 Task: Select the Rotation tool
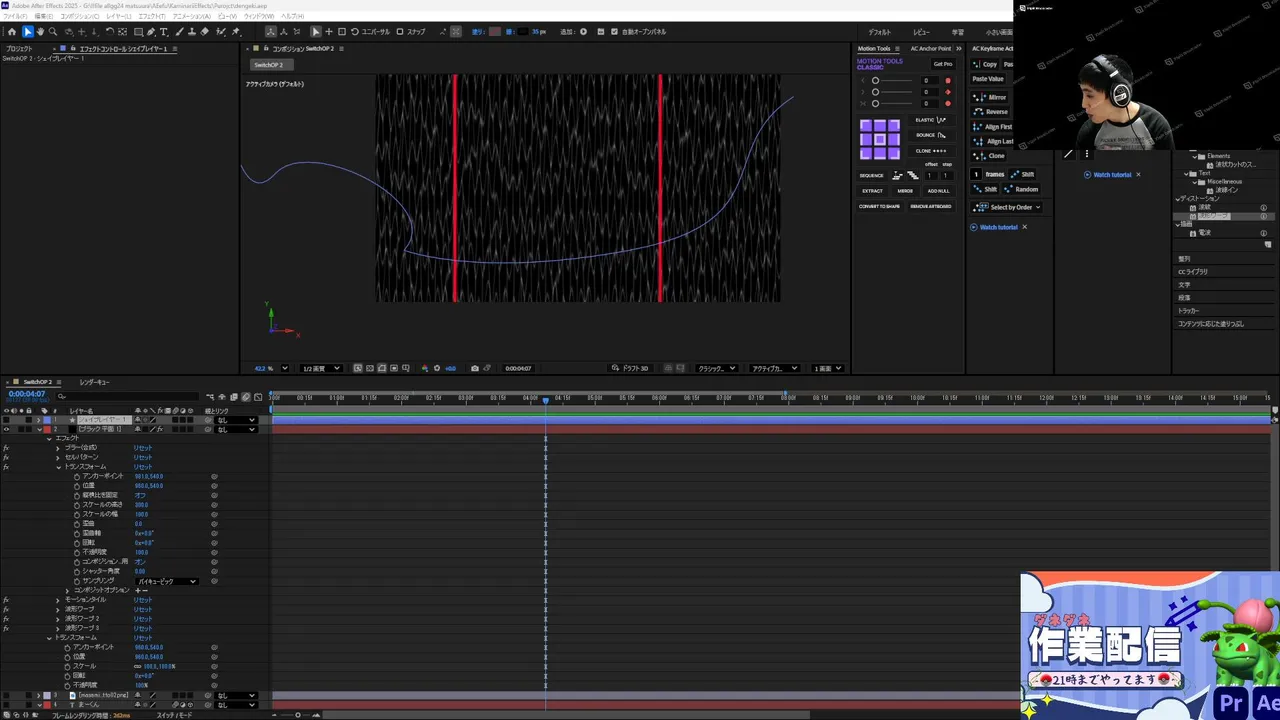pyautogui.click(x=109, y=32)
